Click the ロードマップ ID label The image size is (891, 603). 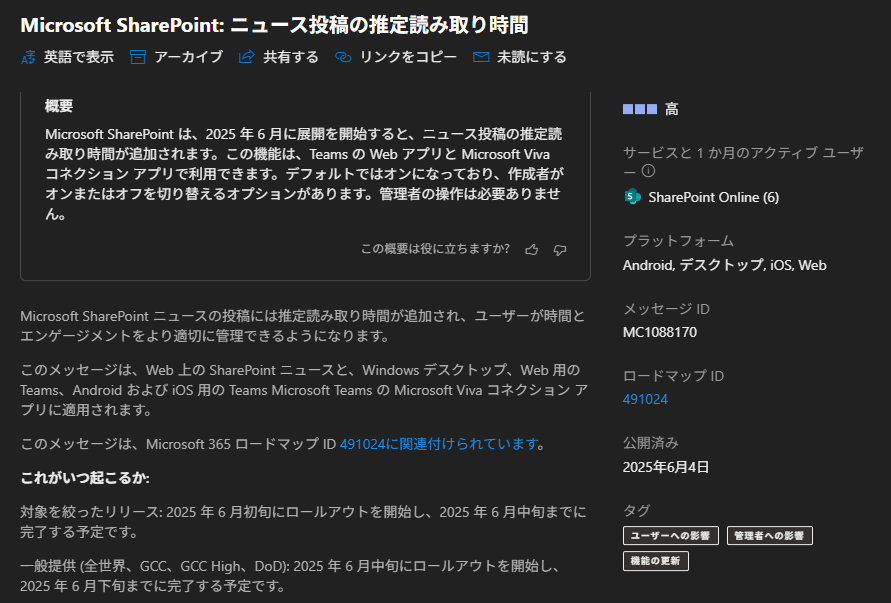[x=673, y=376]
